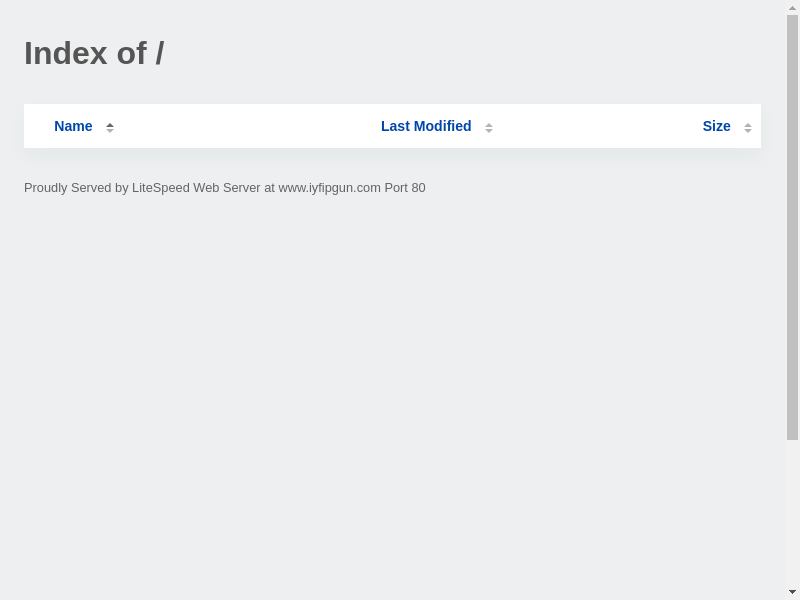This screenshot has width=800, height=600.
Task: Click the "Port 80" footer text
Action: pyautogui.click(x=405, y=188)
